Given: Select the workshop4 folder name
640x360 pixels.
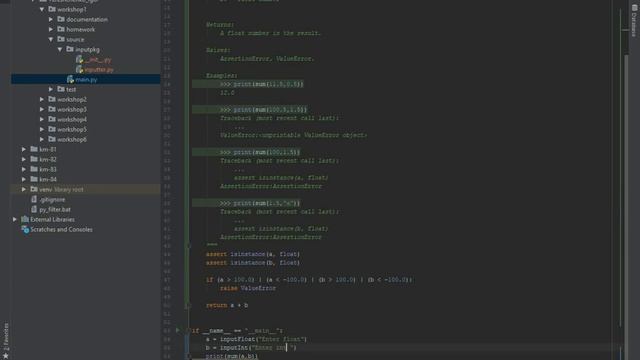Looking at the screenshot, I should (72, 119).
